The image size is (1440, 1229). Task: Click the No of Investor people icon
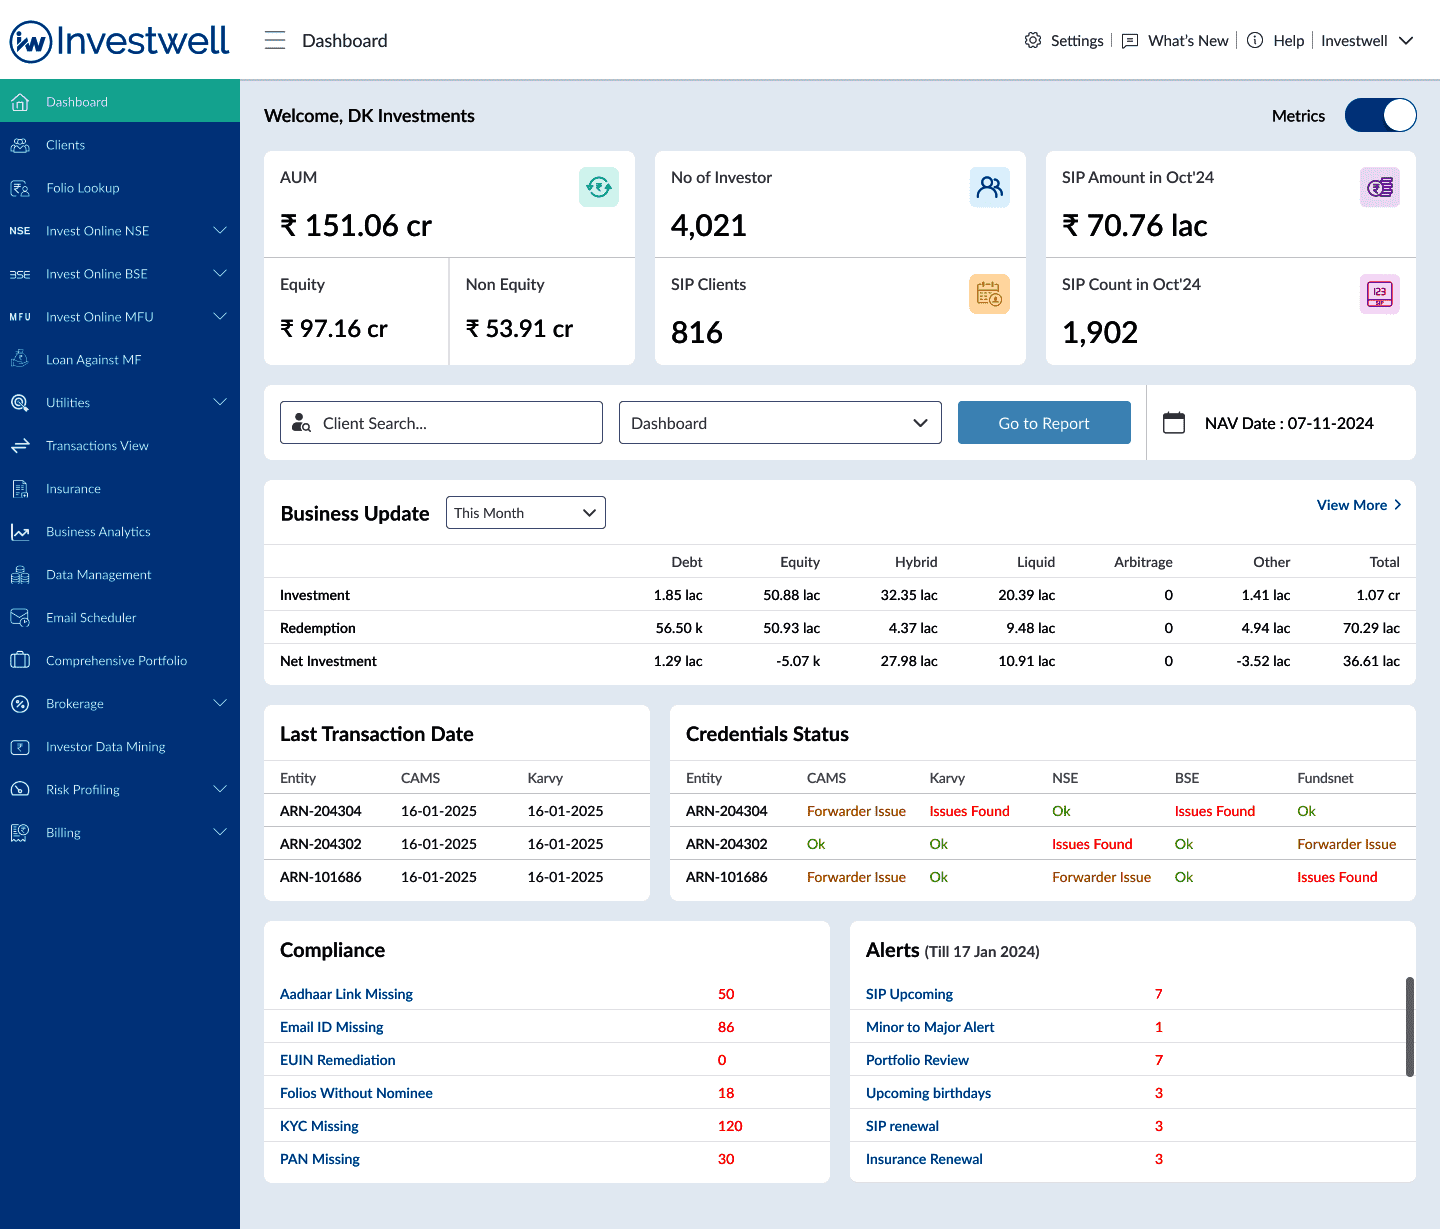point(989,187)
